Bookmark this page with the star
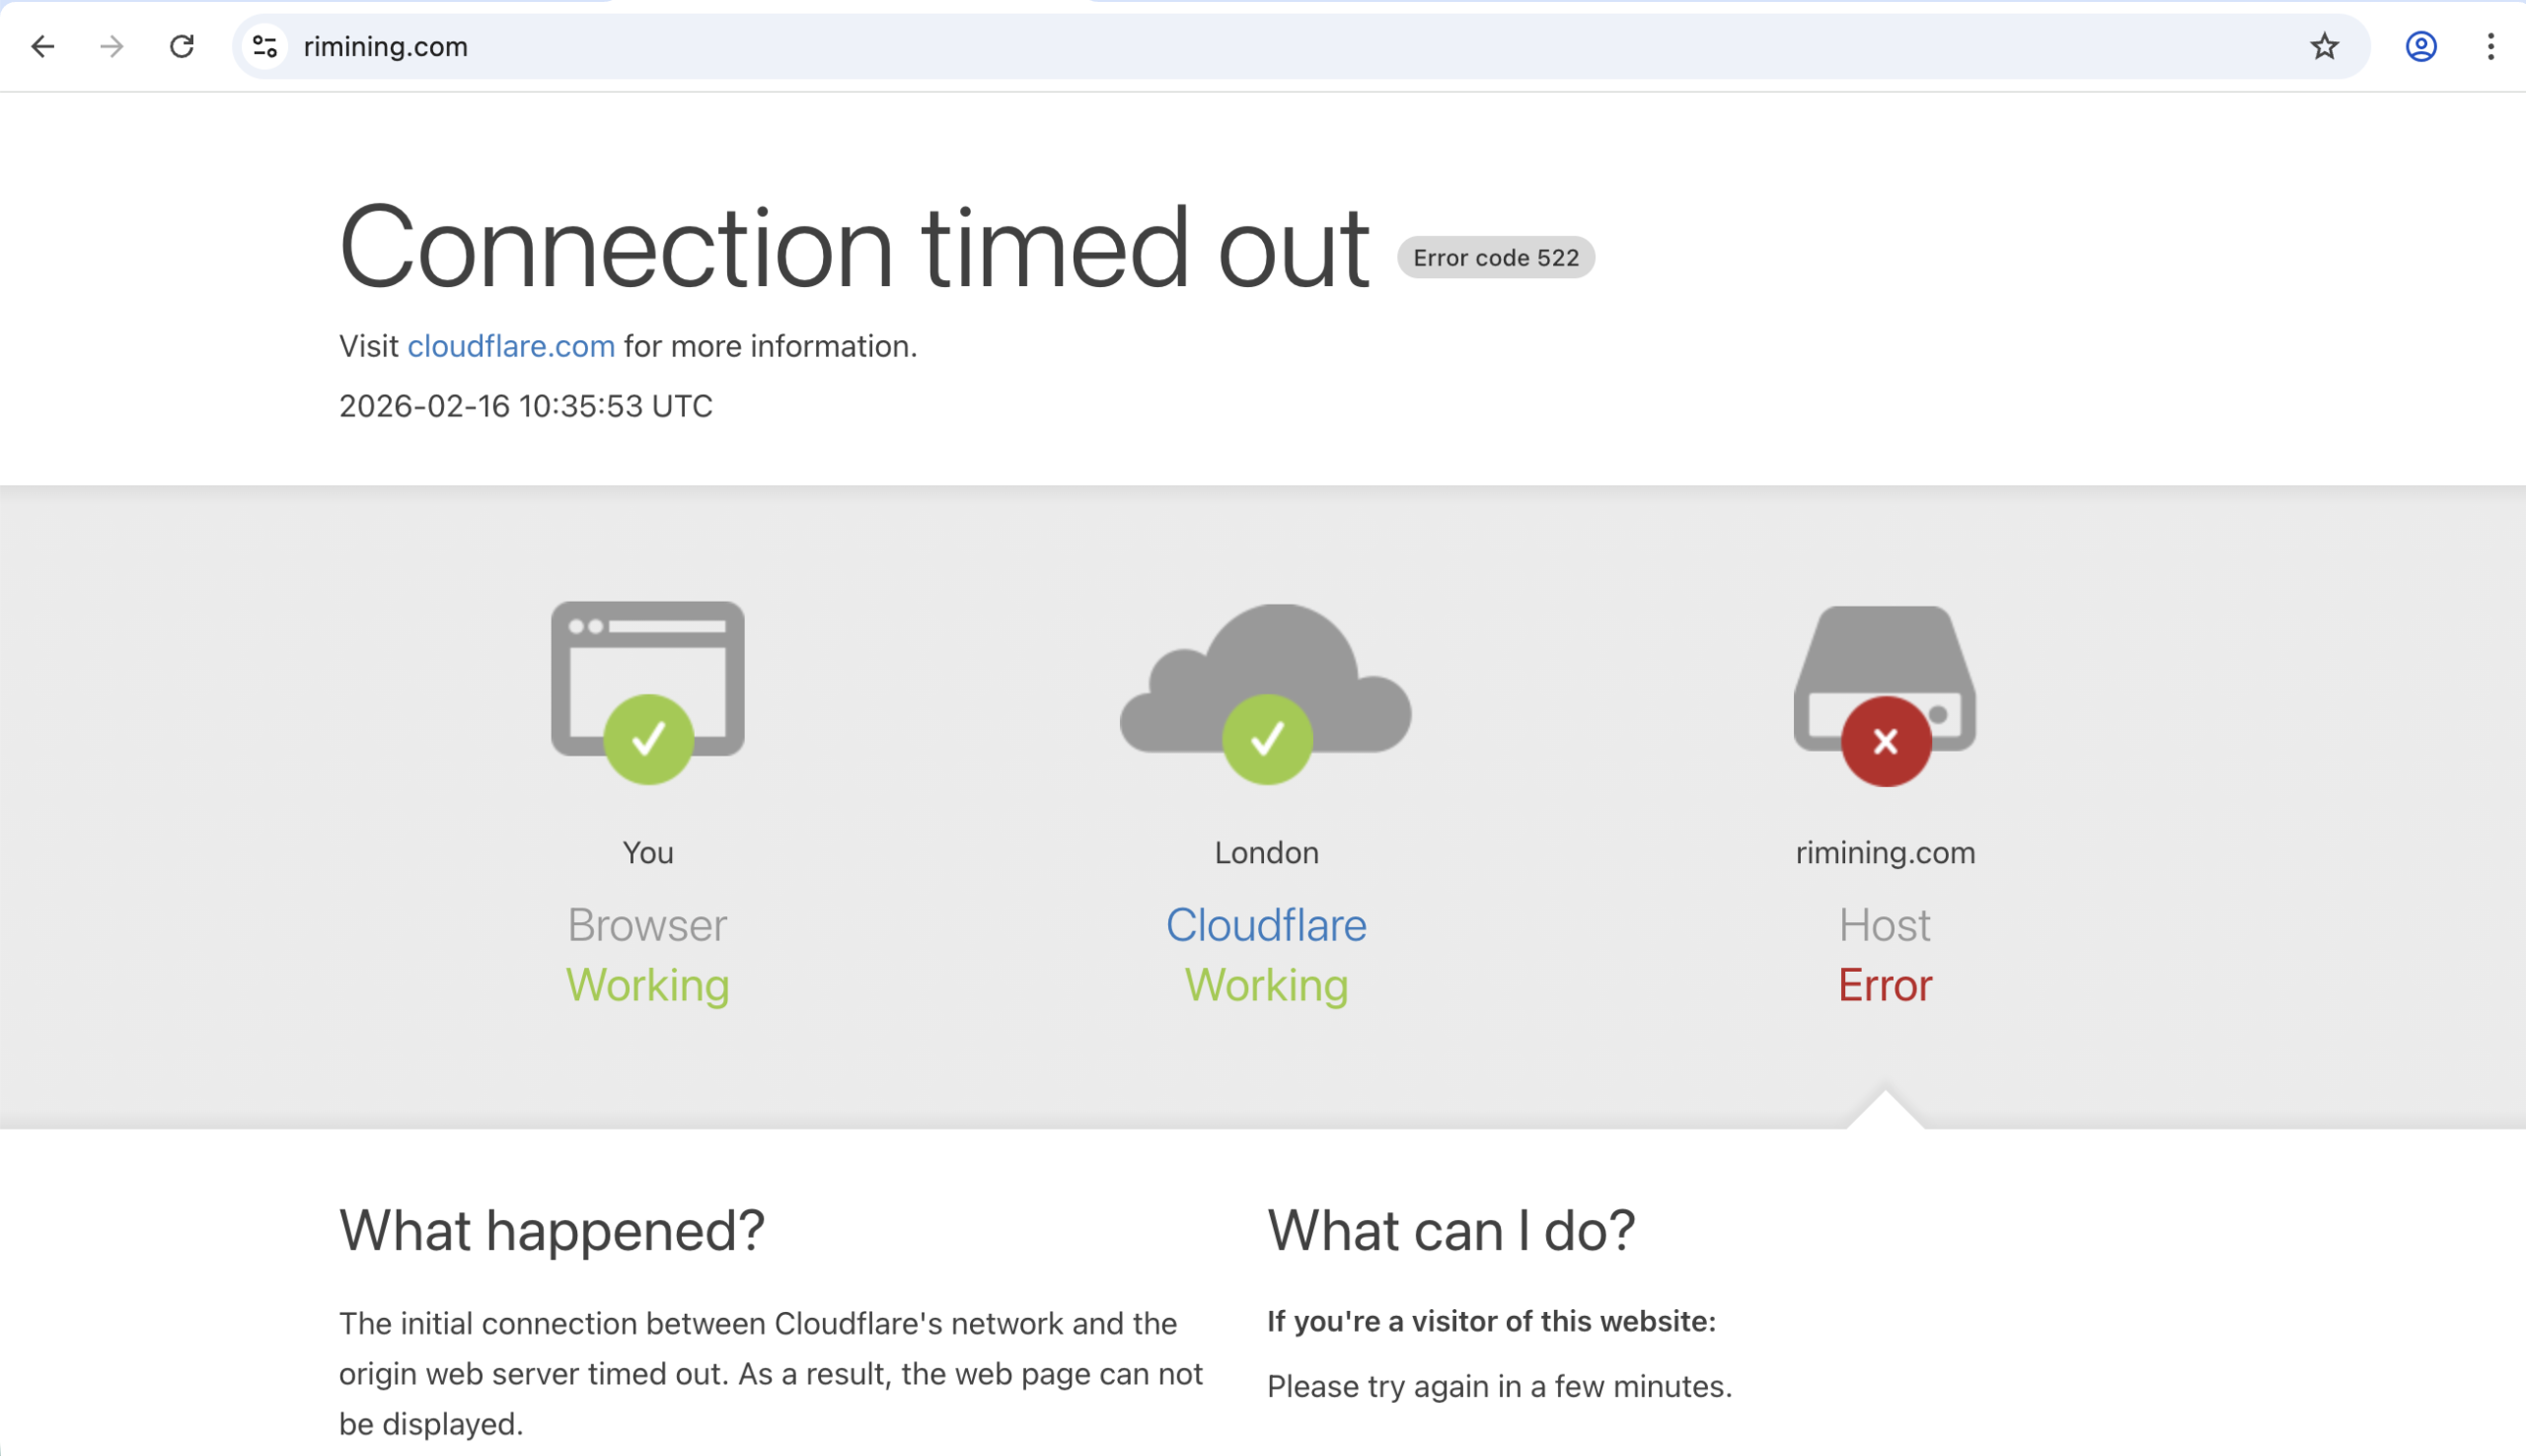2526x1456 pixels. coord(2324,46)
